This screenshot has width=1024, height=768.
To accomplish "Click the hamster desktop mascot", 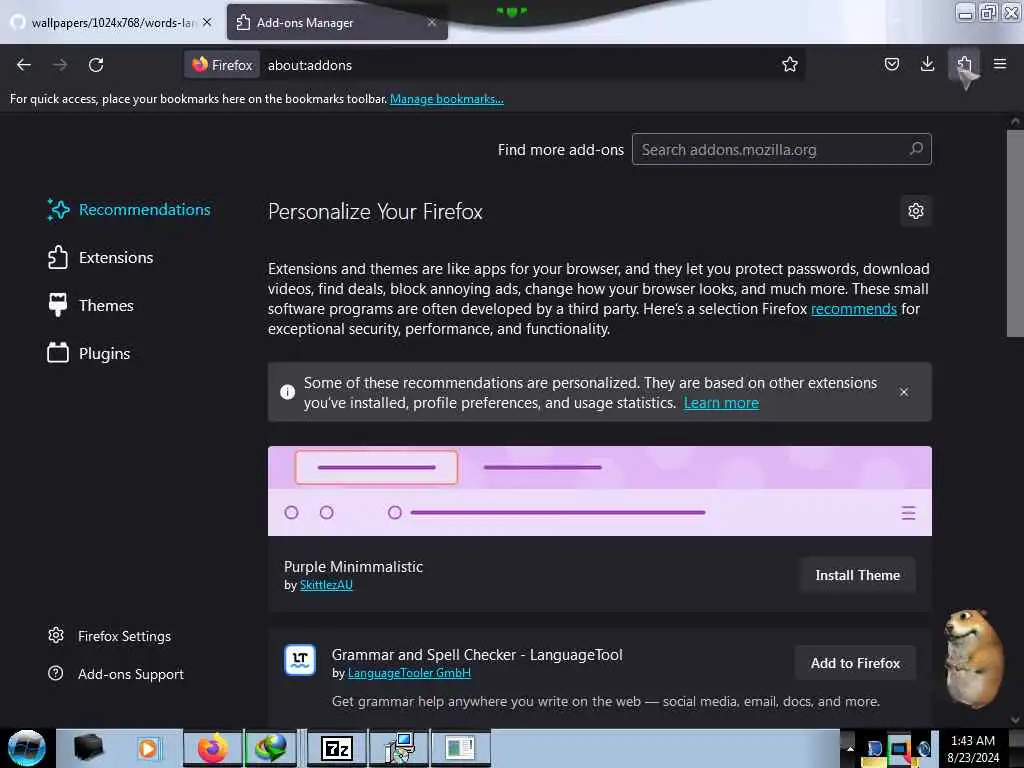I will click(974, 658).
